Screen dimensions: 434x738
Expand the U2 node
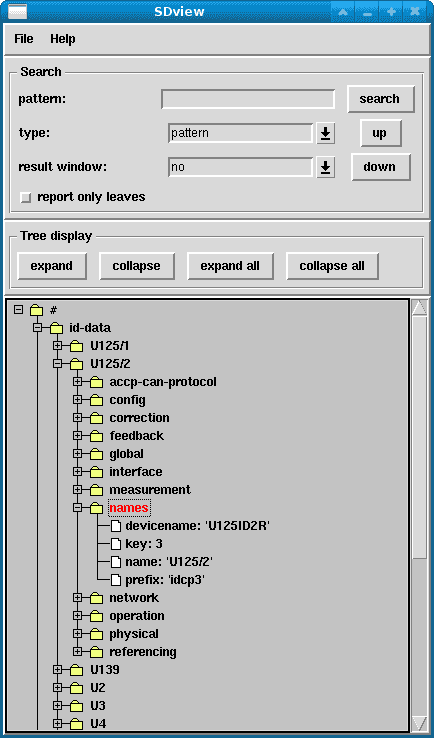tap(57, 688)
